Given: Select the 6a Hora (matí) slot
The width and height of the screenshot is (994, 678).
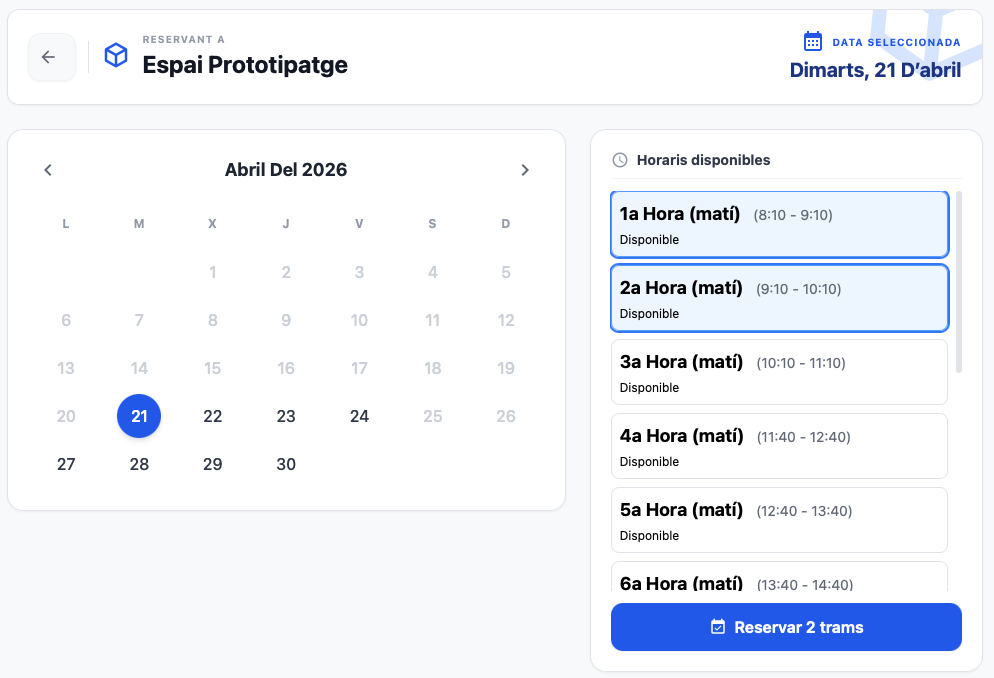Looking at the screenshot, I should click(x=778, y=580).
